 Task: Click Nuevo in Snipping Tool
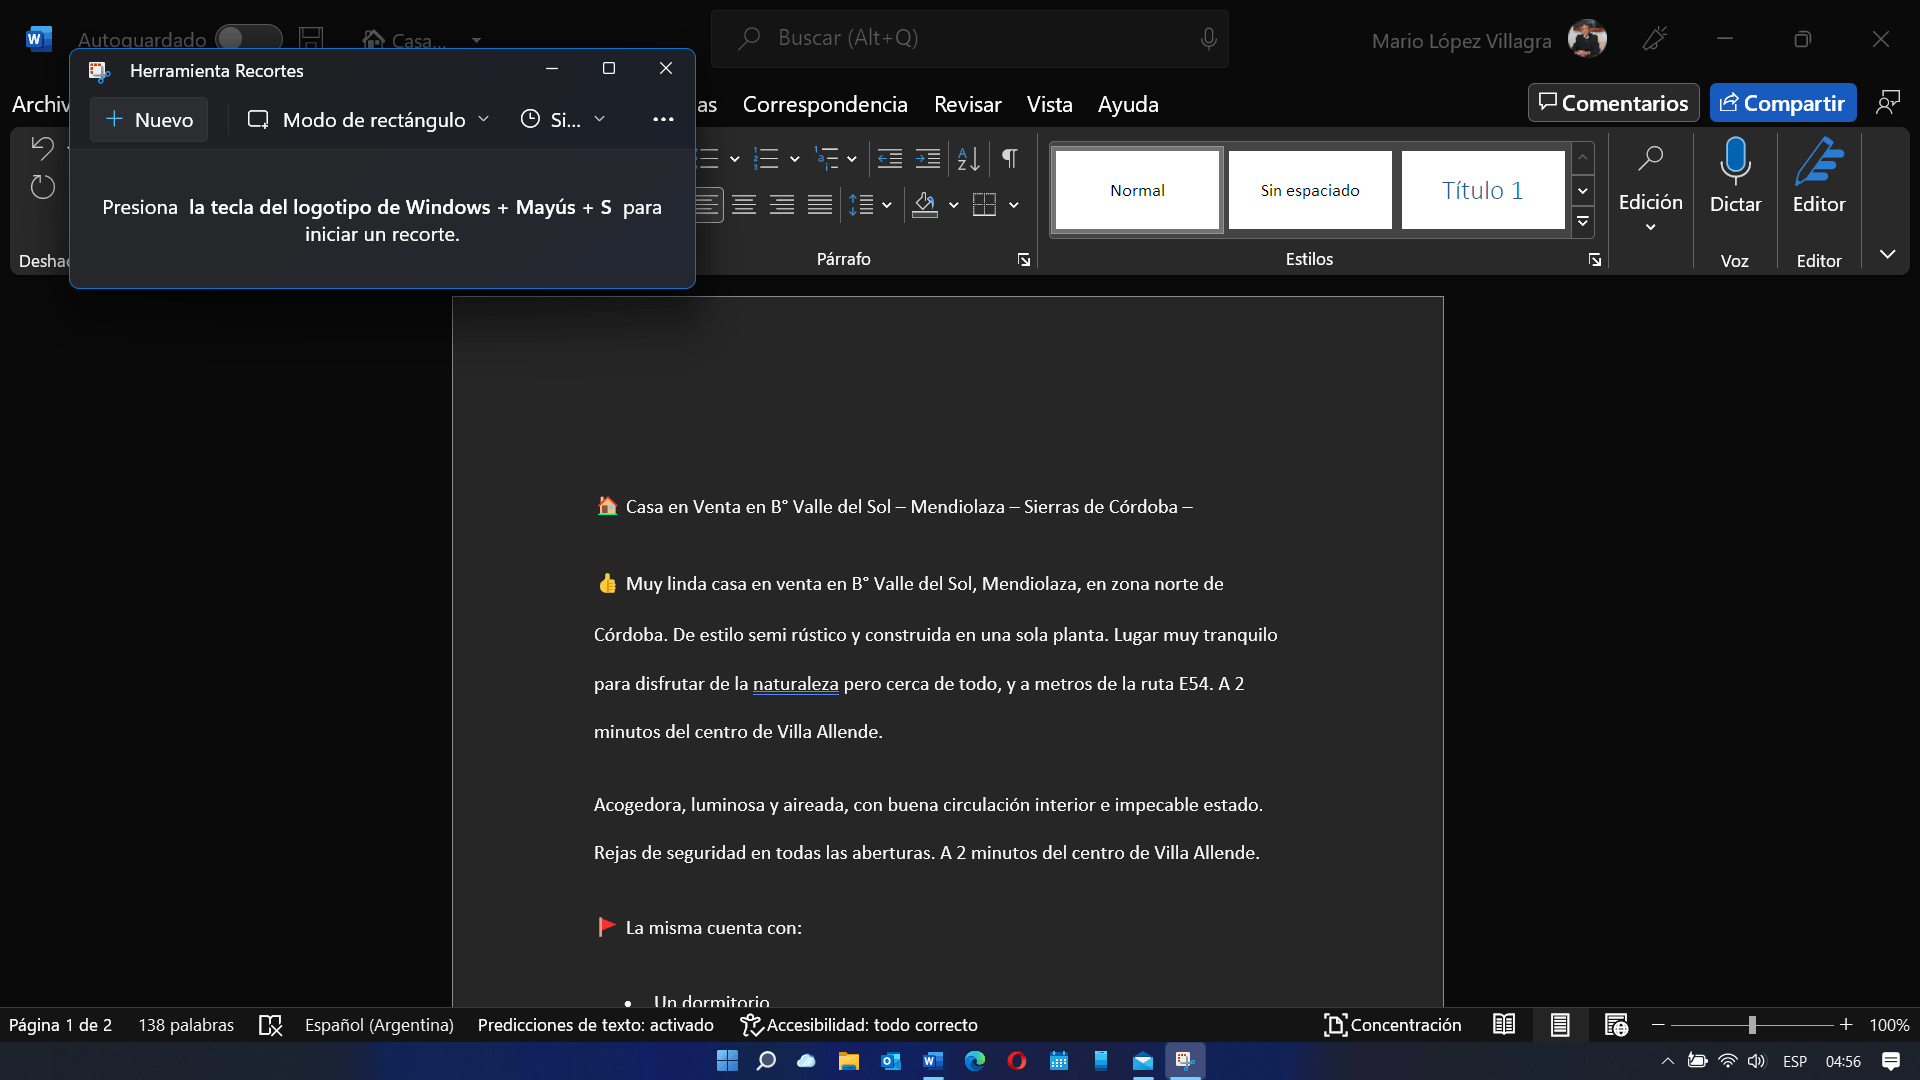click(x=149, y=120)
